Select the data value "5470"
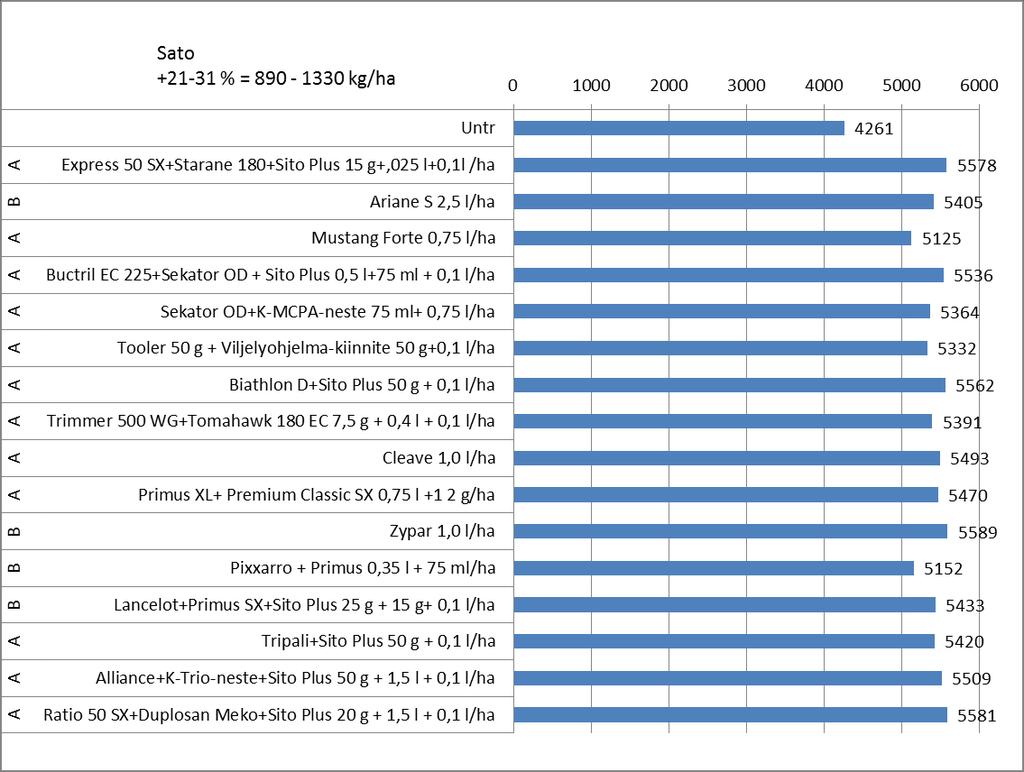The height and width of the screenshot is (772, 1024). (x=968, y=496)
